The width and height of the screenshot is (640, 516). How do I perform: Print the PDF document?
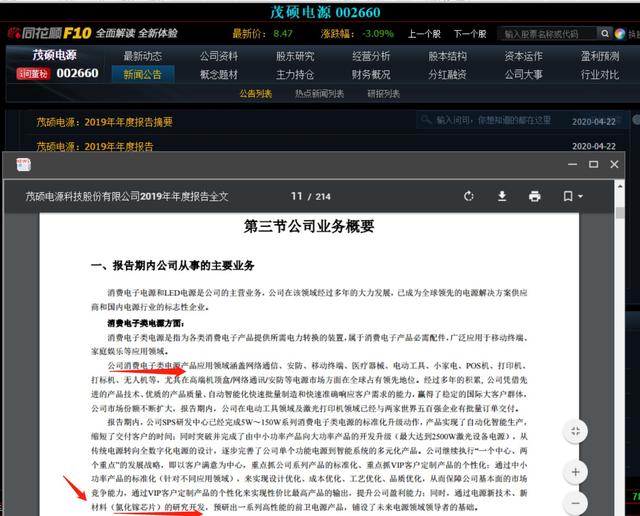click(535, 196)
